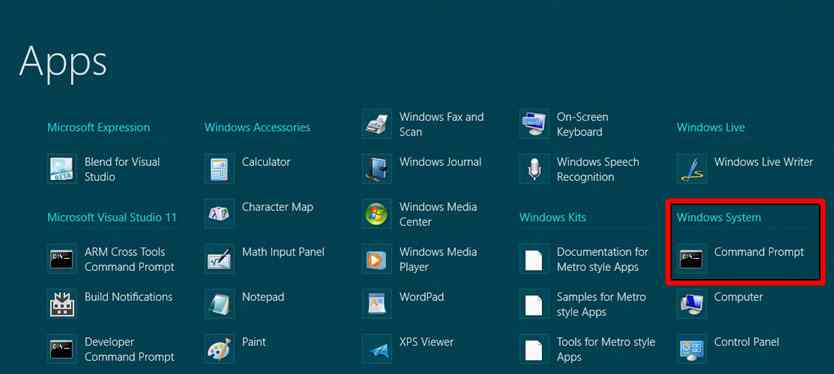Select the Windows Accessories group heading

[x=257, y=128]
